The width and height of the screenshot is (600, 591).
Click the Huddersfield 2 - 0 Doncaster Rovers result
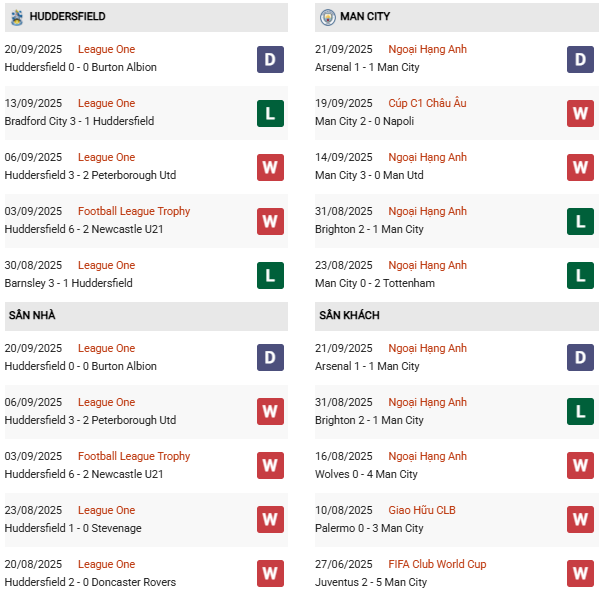point(90,582)
